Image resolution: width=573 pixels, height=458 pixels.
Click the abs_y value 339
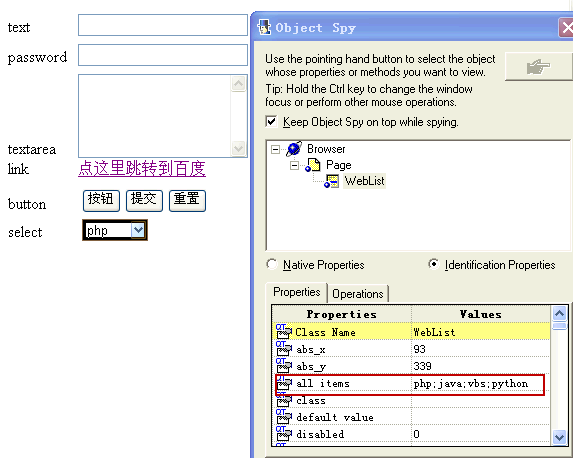tap(422, 366)
